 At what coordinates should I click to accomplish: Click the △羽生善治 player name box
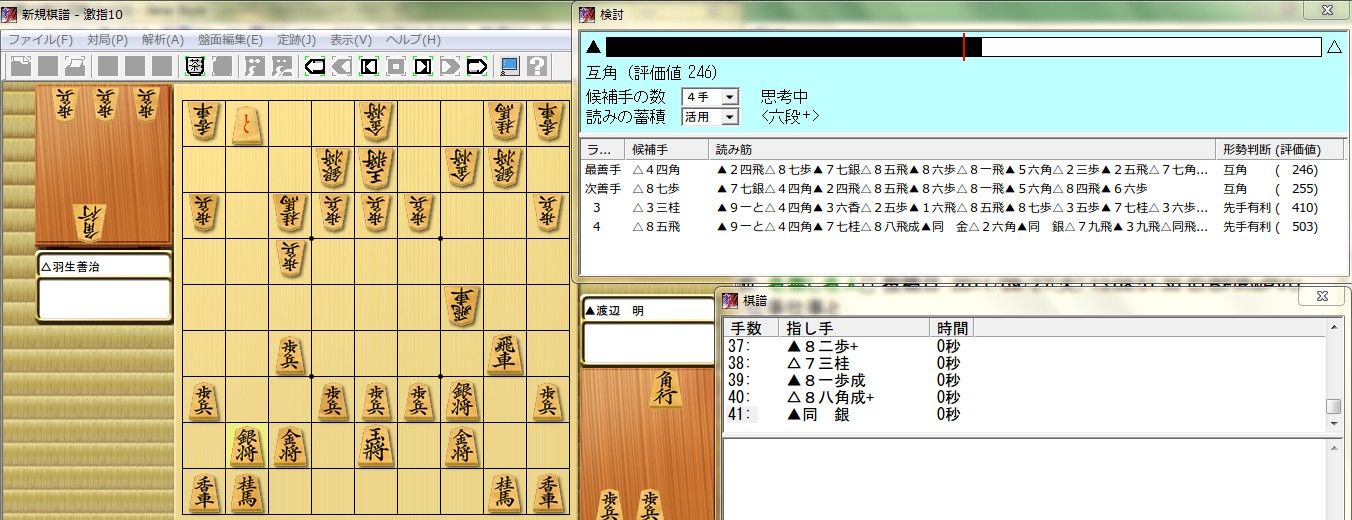pos(103,266)
